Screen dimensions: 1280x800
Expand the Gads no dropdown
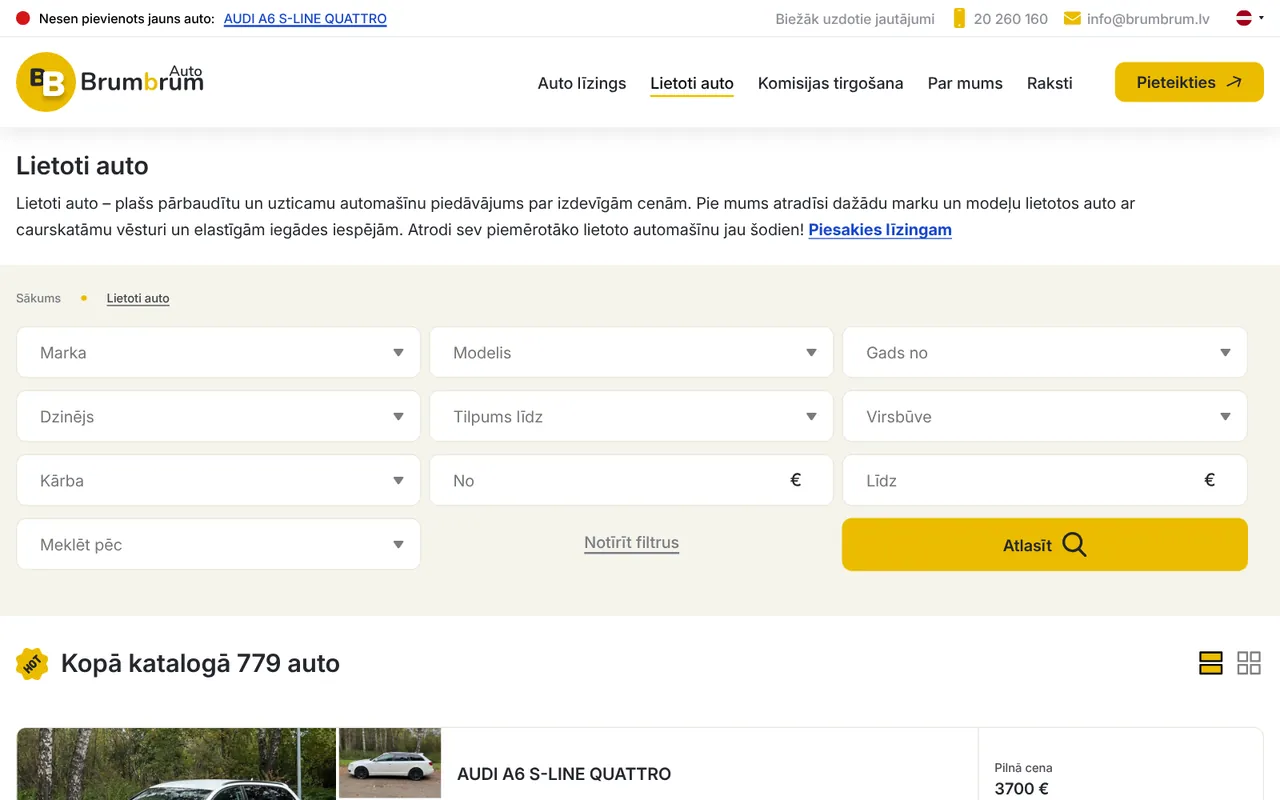pyautogui.click(x=1045, y=352)
